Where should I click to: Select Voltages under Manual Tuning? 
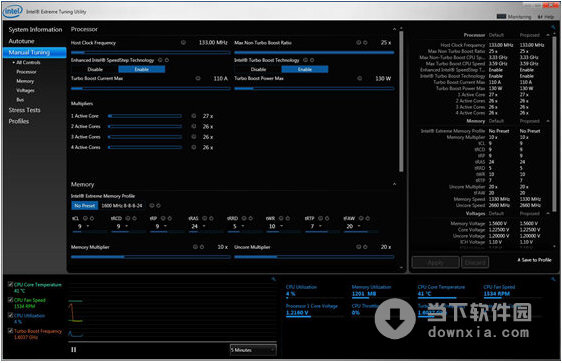click(25, 90)
